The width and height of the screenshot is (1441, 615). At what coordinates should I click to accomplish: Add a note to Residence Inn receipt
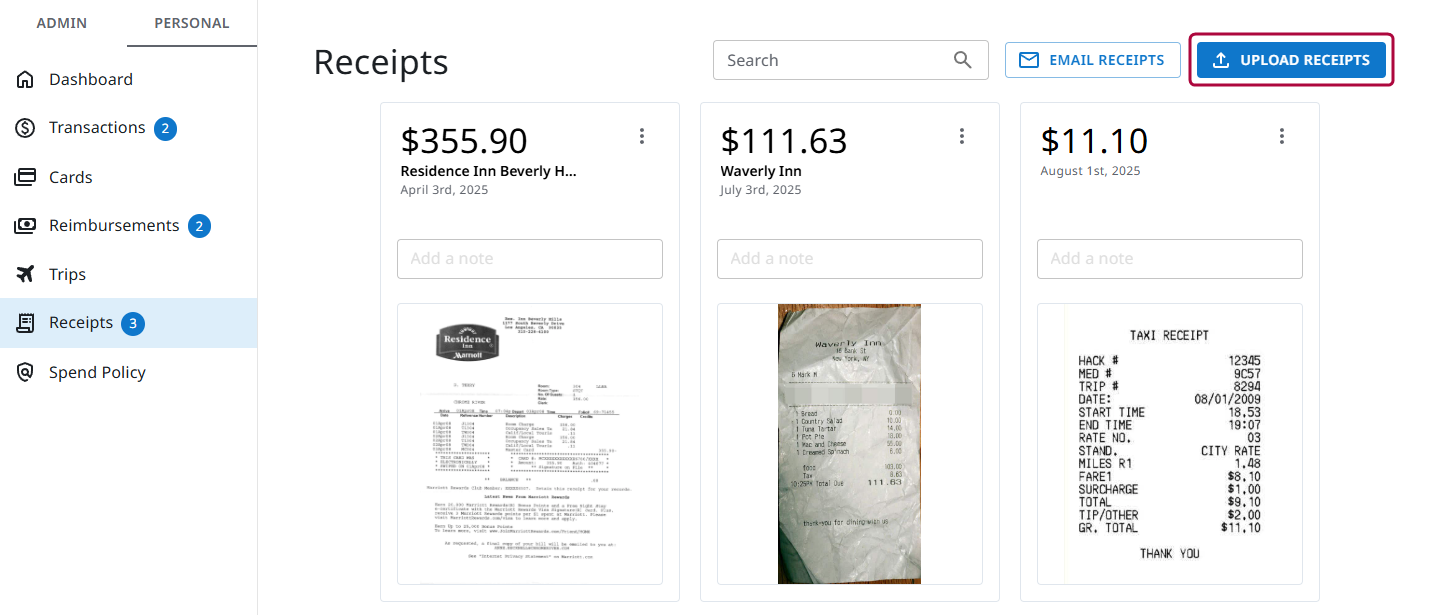(530, 259)
